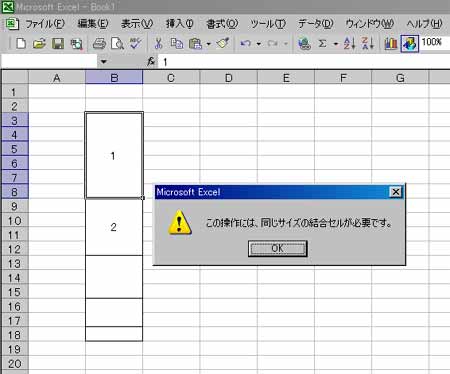Select column G header
Image resolution: width=450 pixels, height=374 pixels.
coord(400,78)
